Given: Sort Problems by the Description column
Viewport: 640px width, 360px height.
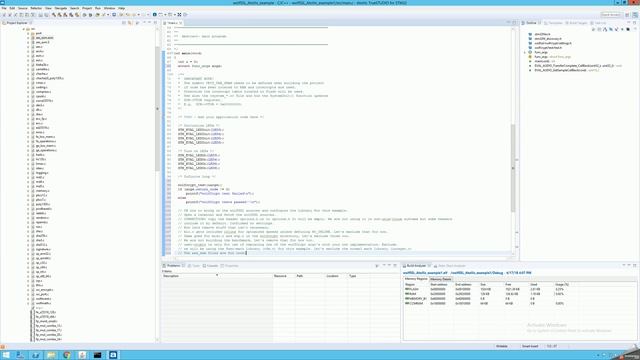Looking at the screenshot, I should 217,276.
